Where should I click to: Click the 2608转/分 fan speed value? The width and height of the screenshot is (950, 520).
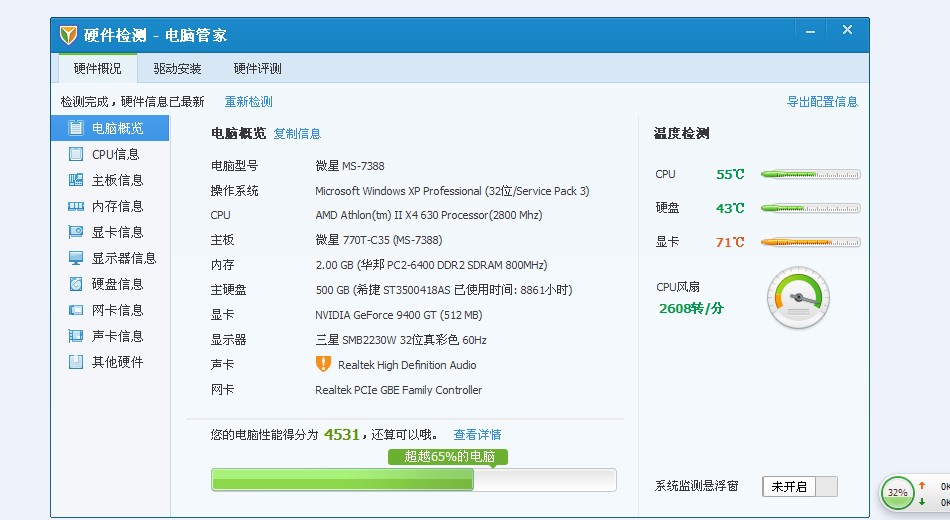691,308
